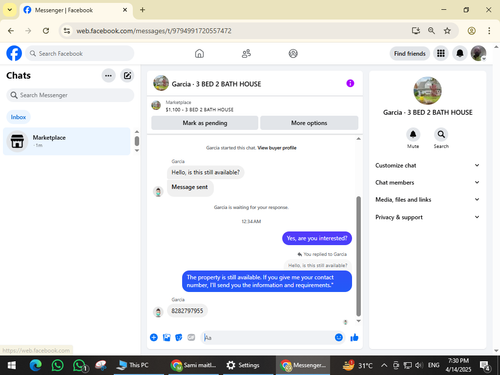This screenshot has width=500, height=375.
Task: Click 'Hello, is this still available?' message bubble
Action: pyautogui.click(x=205, y=172)
